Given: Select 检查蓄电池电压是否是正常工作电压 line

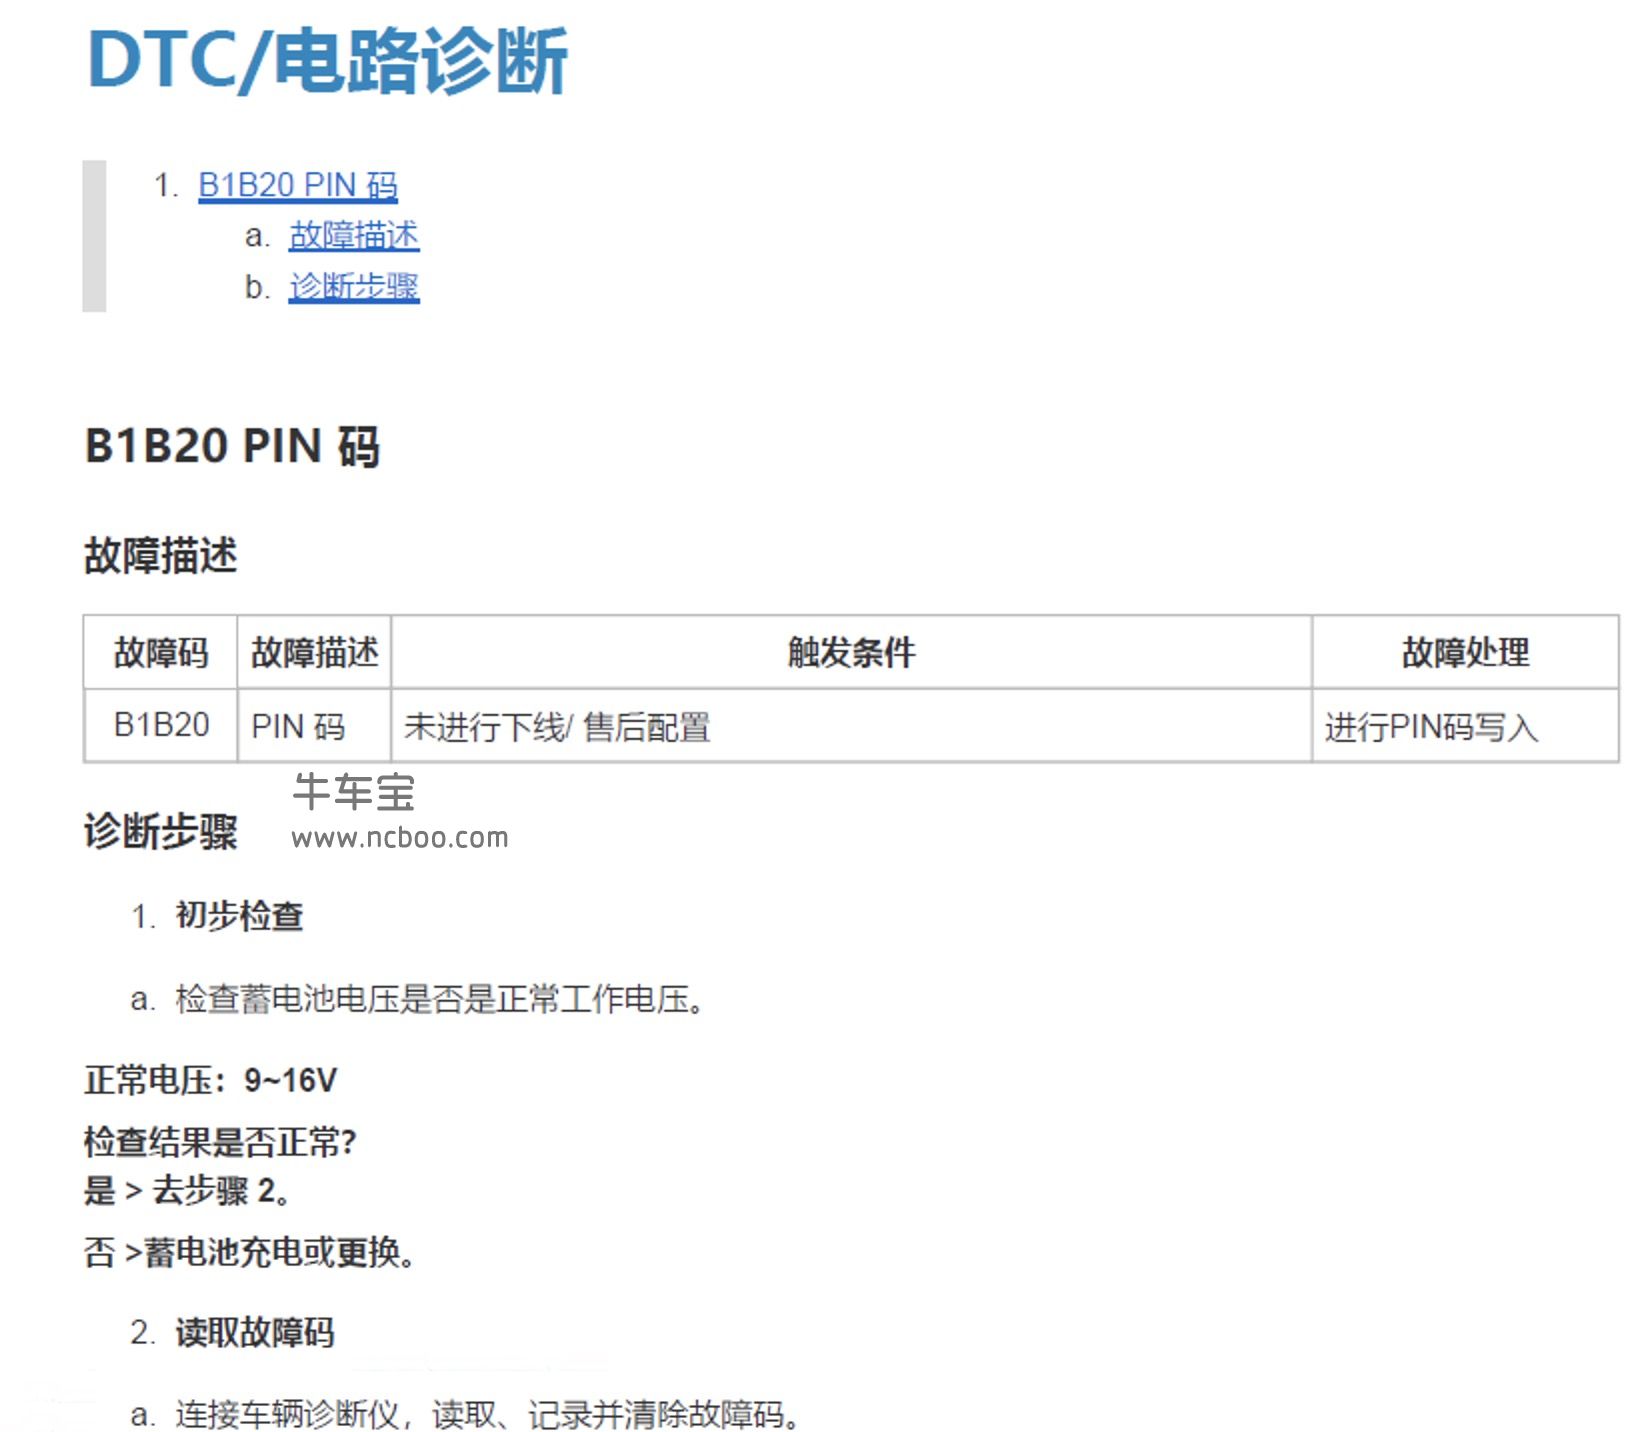Looking at the screenshot, I should [x=440, y=999].
